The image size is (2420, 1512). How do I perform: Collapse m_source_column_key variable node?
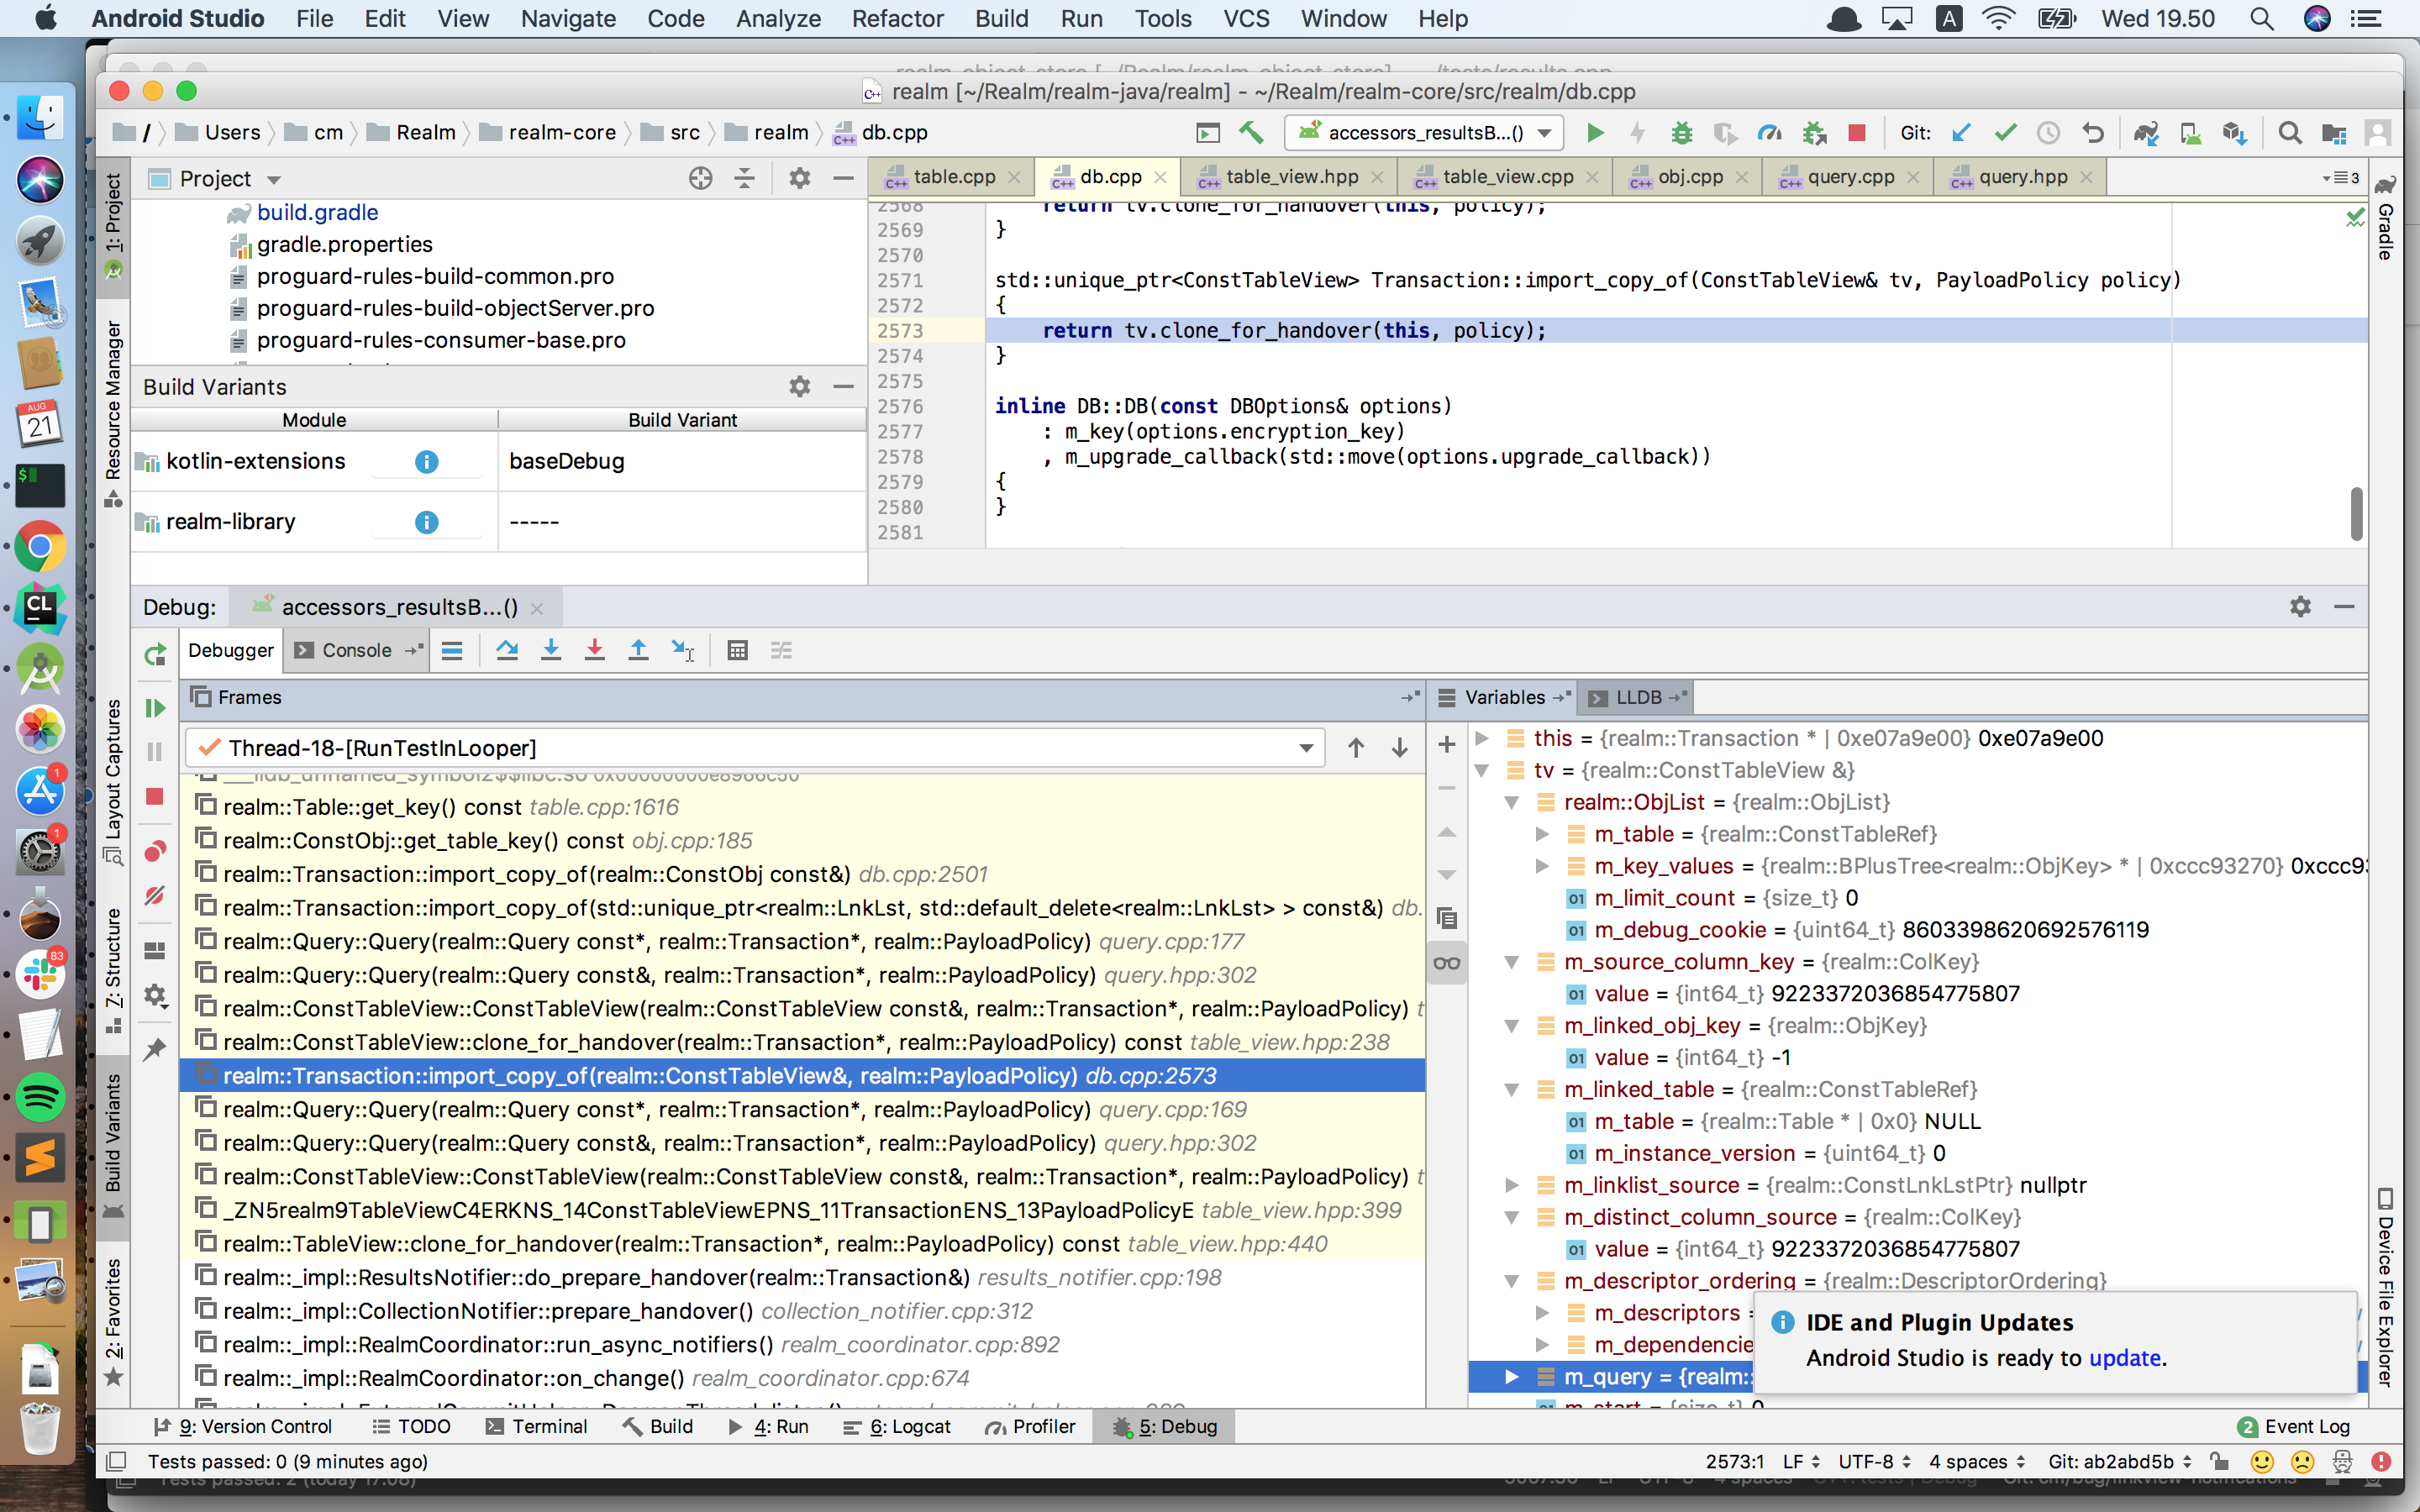coord(1512,962)
